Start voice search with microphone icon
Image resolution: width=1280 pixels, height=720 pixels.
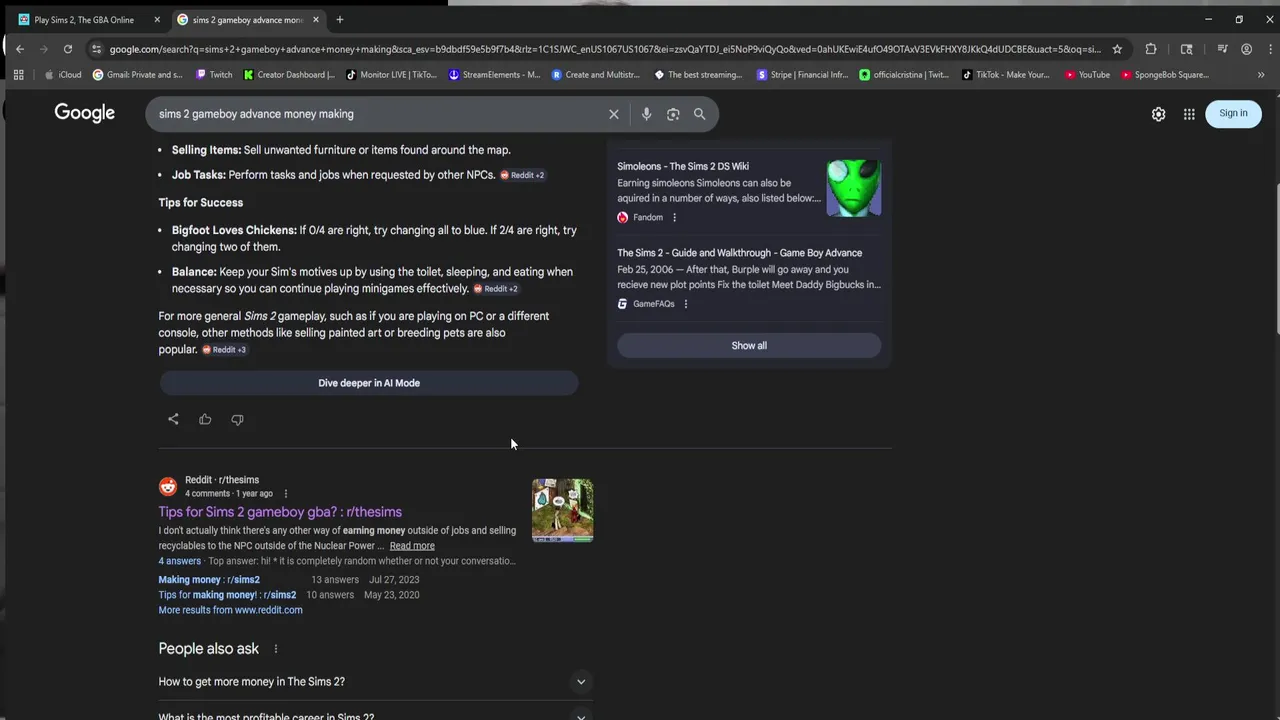pos(646,114)
